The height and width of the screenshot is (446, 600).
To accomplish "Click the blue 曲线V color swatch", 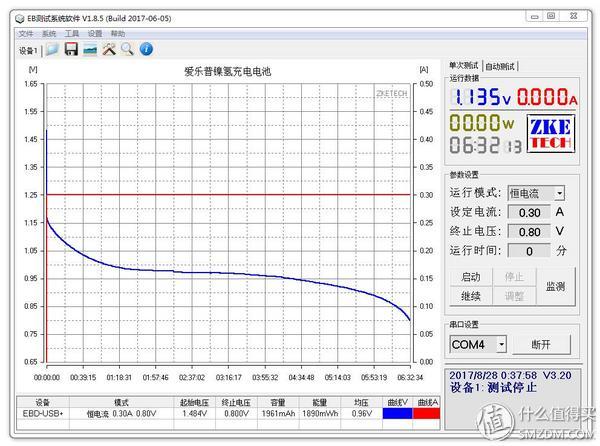I will (x=397, y=412).
